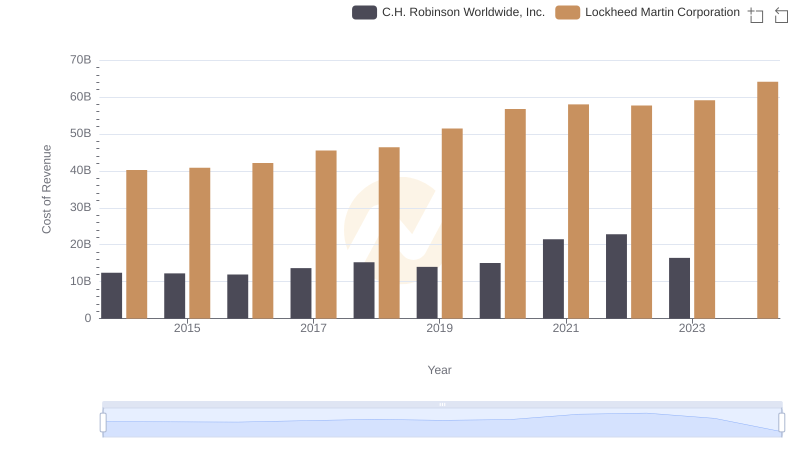The image size is (800, 461).
Task: Click inside the range slider preview area
Action: (442, 423)
